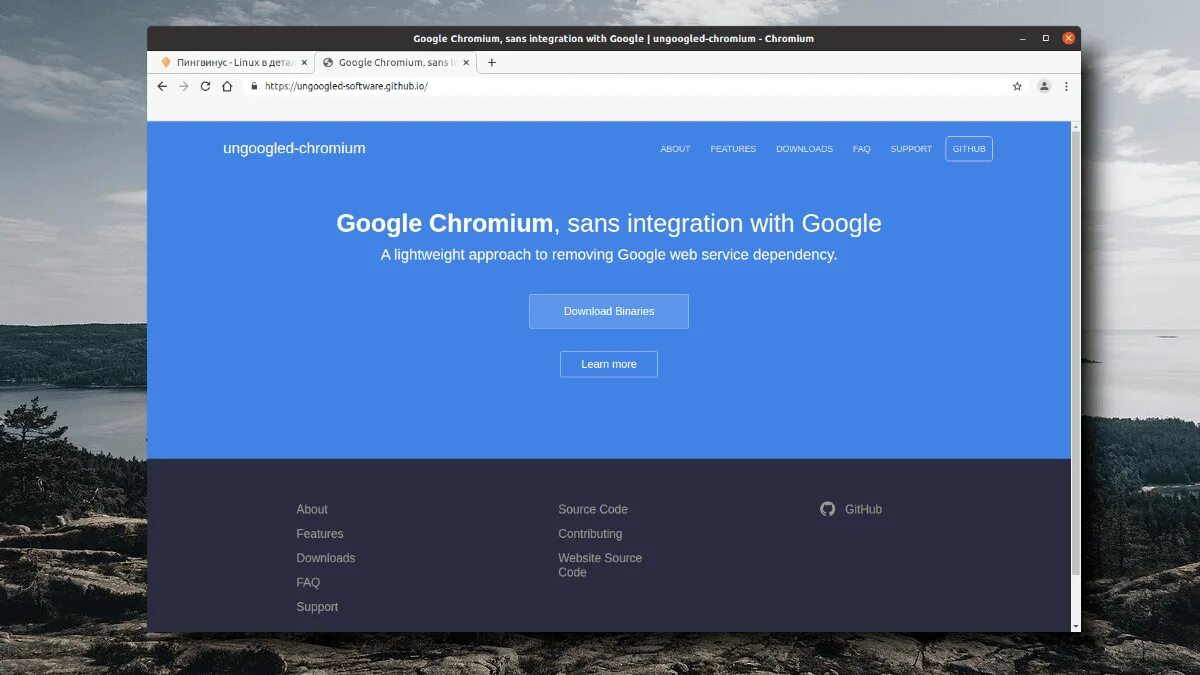Click the ungoogled-chromium site title
The width and height of the screenshot is (1200, 675).
pos(294,148)
